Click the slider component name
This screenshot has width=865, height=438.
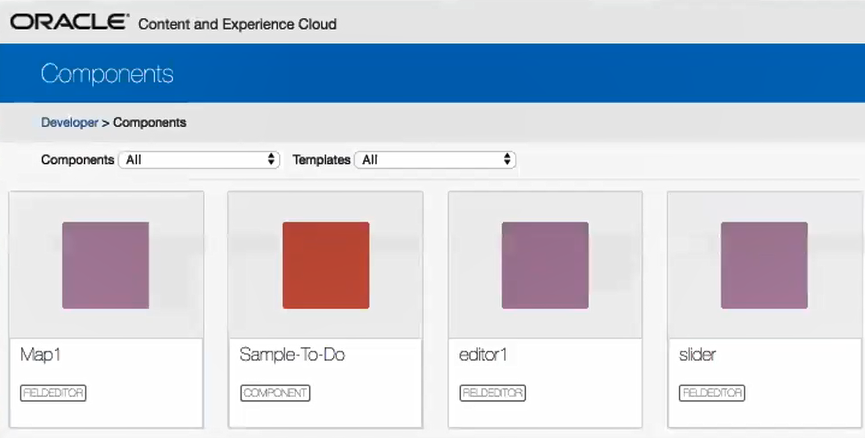(697, 355)
